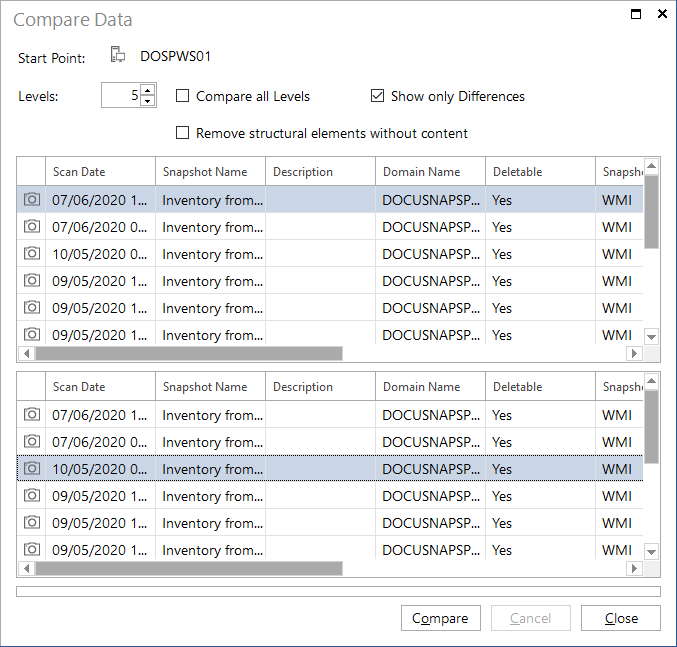
Task: Click the DOSPWS01 workstation icon by Start Point
Action: [x=118, y=55]
